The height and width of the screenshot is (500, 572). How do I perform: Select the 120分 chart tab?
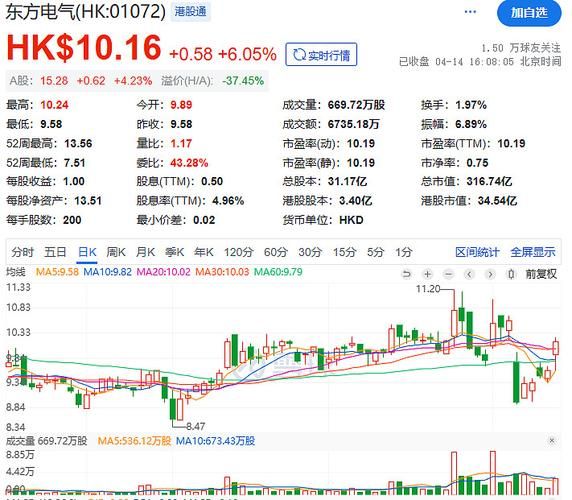(239, 252)
